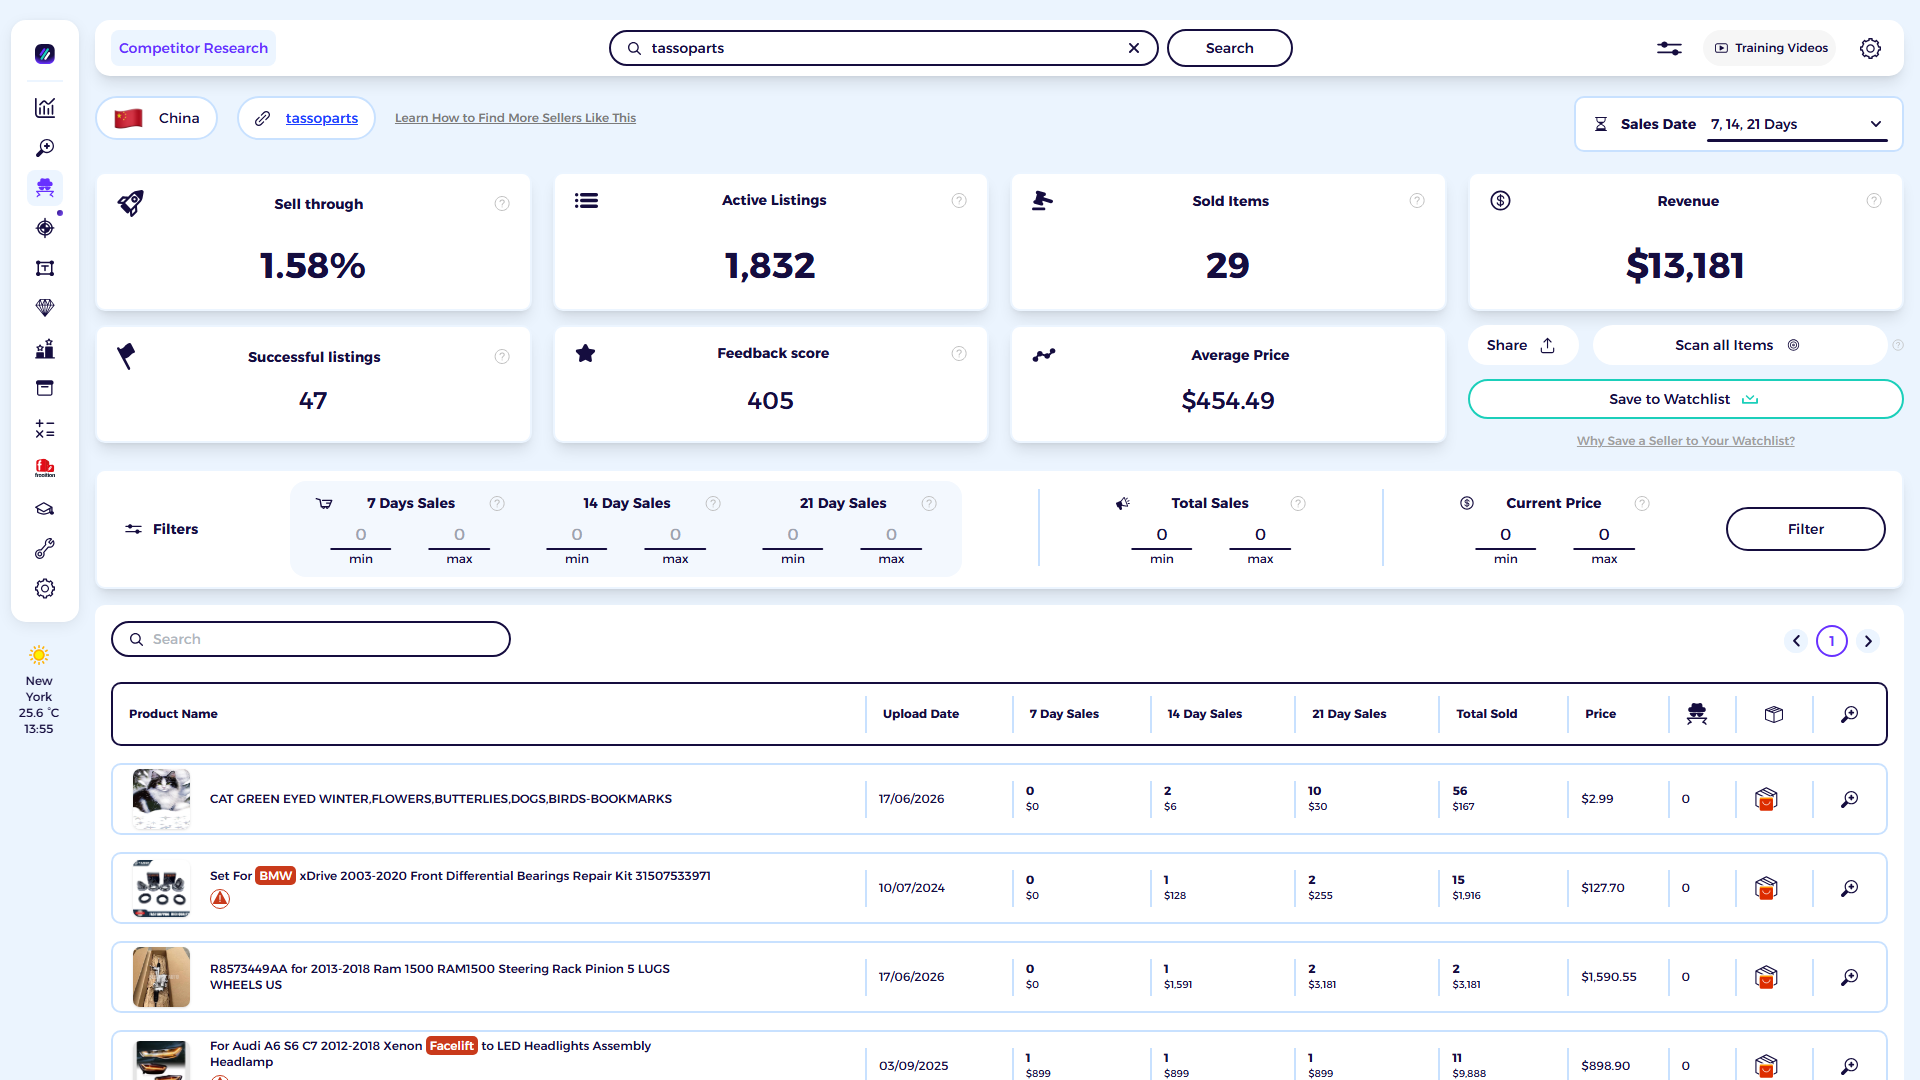Click Save to Watchlist
The image size is (1920, 1080).
pyautogui.click(x=1685, y=400)
